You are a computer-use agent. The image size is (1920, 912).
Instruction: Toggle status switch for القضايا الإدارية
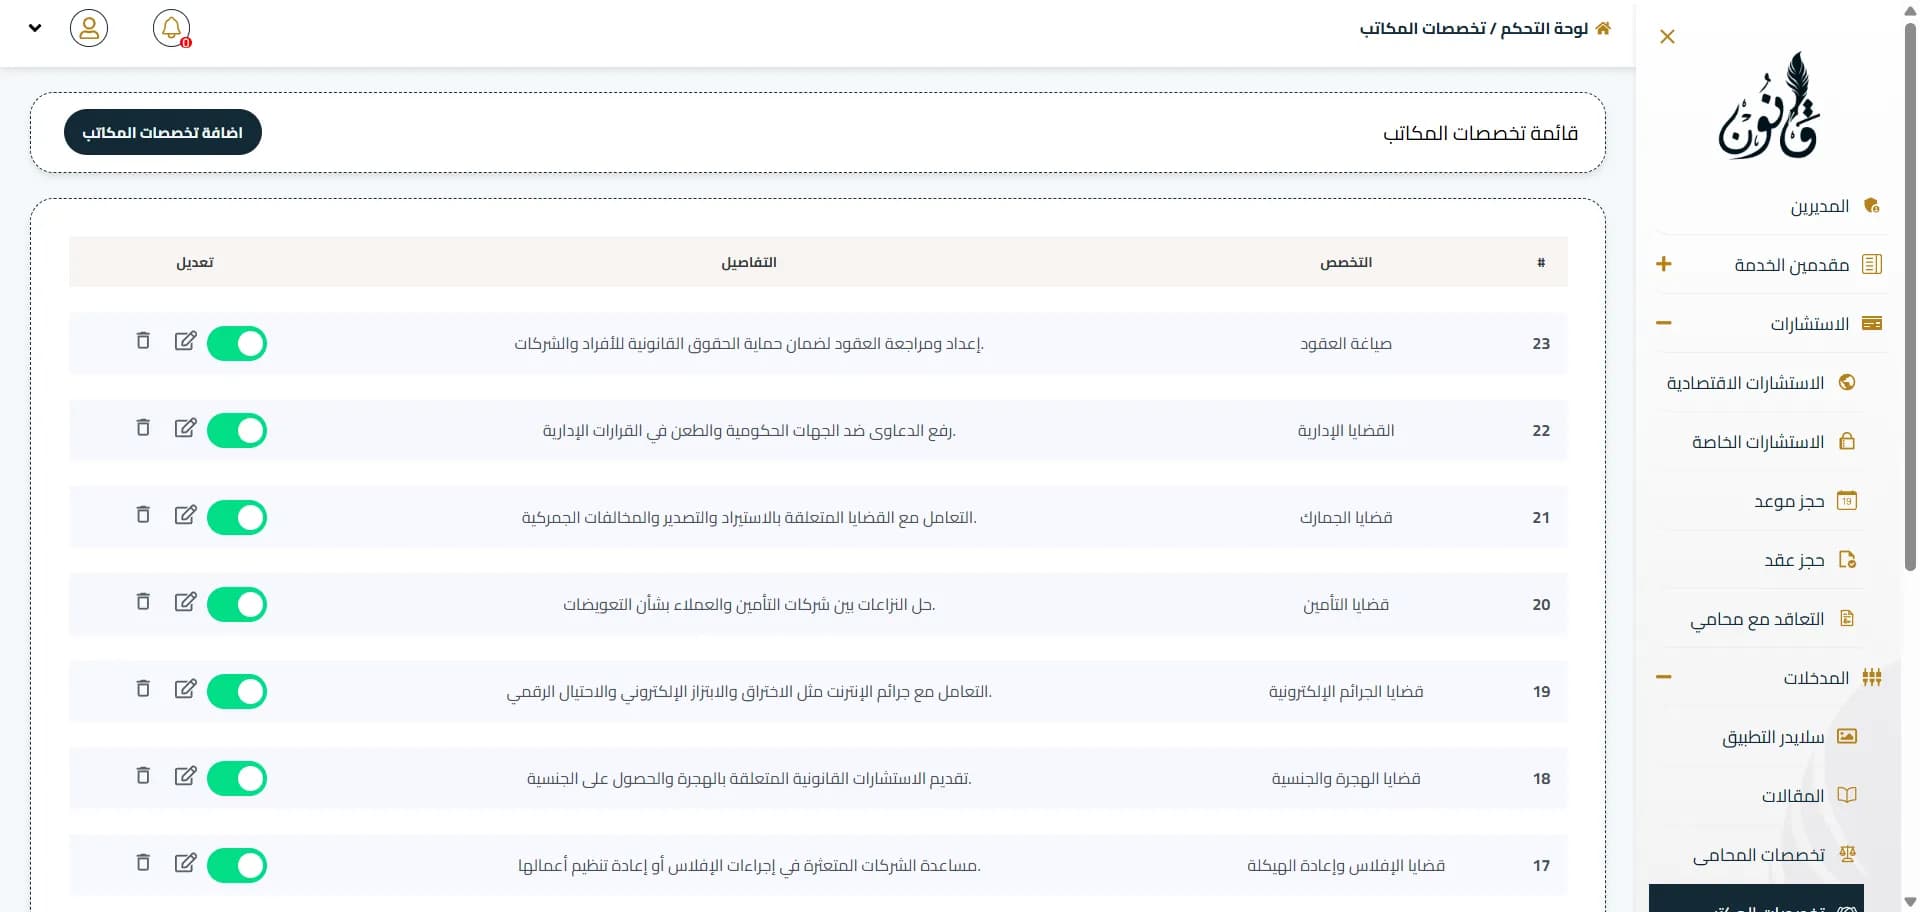point(237,431)
